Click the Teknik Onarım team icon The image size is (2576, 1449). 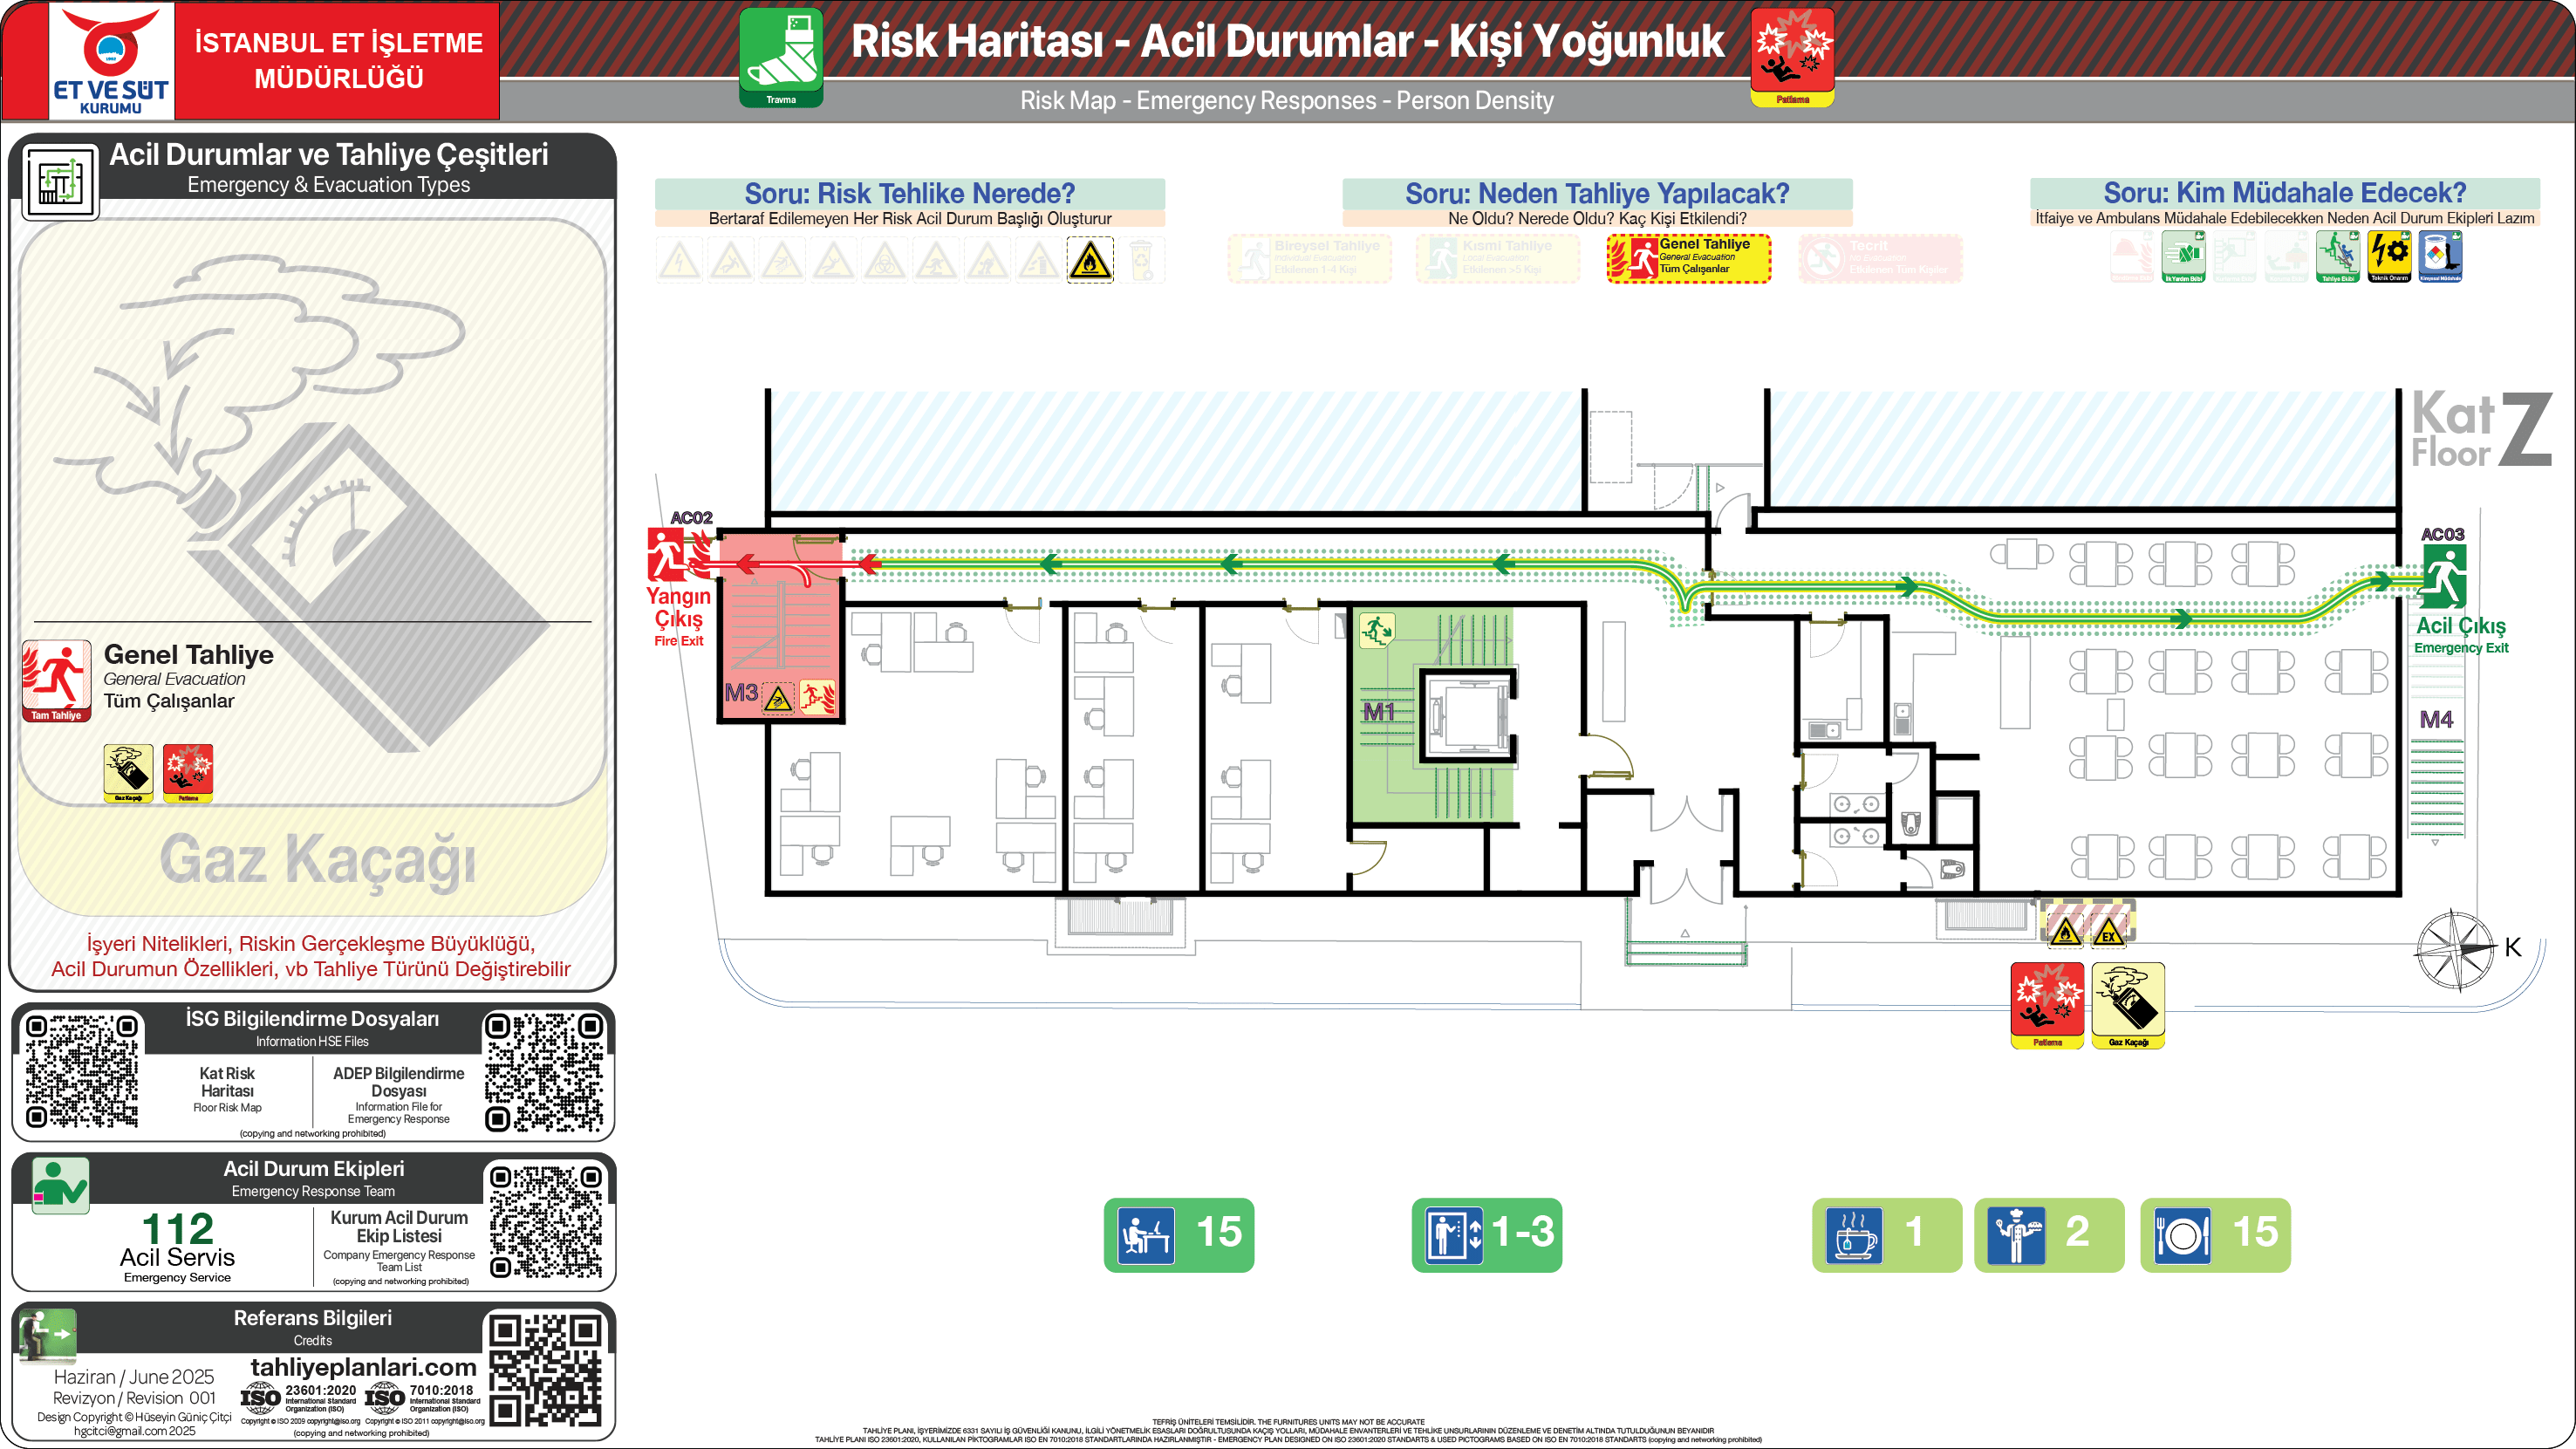coord(2389,257)
